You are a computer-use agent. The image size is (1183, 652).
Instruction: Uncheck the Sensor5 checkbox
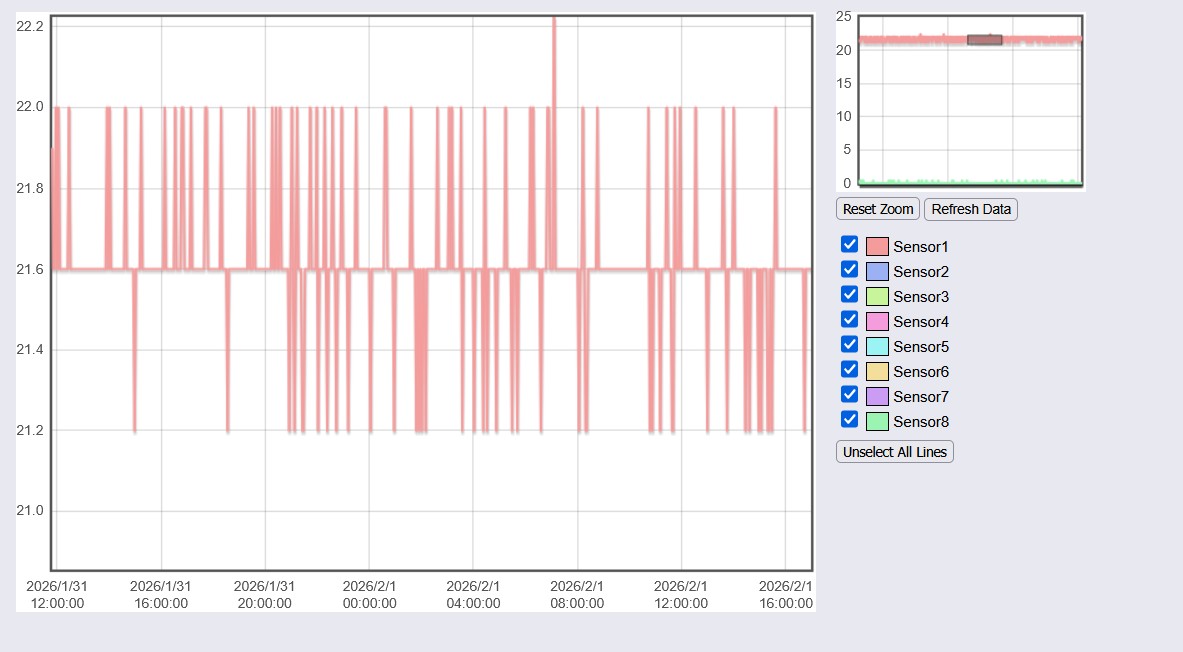pos(850,345)
